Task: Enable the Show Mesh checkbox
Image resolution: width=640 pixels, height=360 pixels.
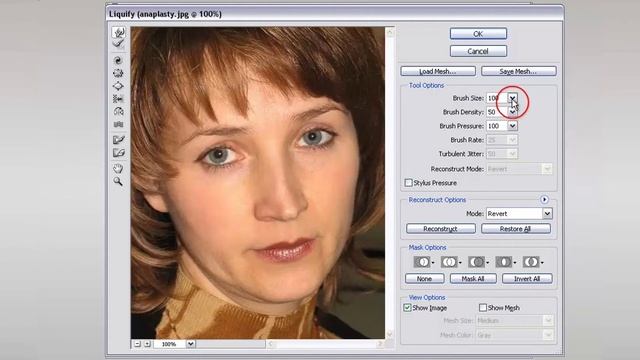Action: pos(483,307)
